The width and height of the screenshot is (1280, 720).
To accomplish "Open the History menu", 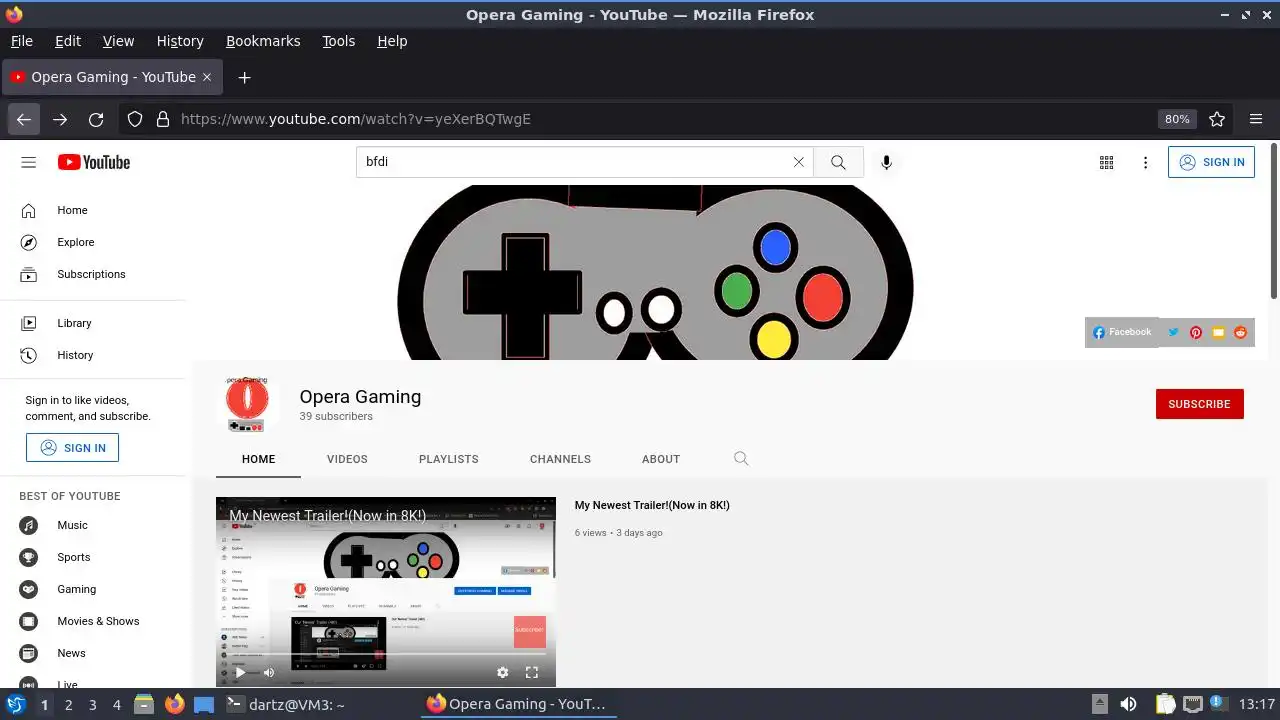I will tap(180, 41).
